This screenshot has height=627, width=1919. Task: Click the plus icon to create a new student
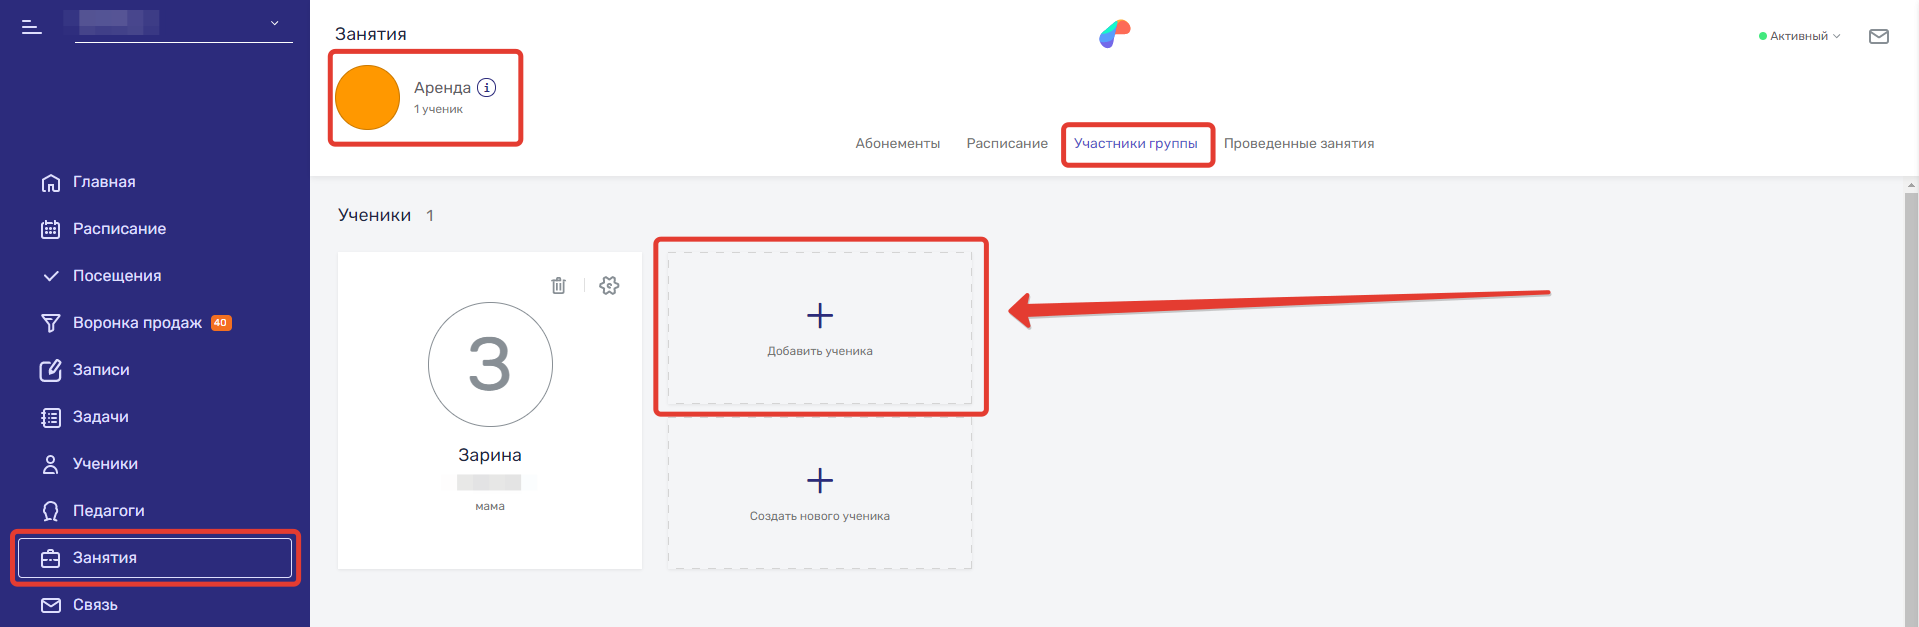820,481
